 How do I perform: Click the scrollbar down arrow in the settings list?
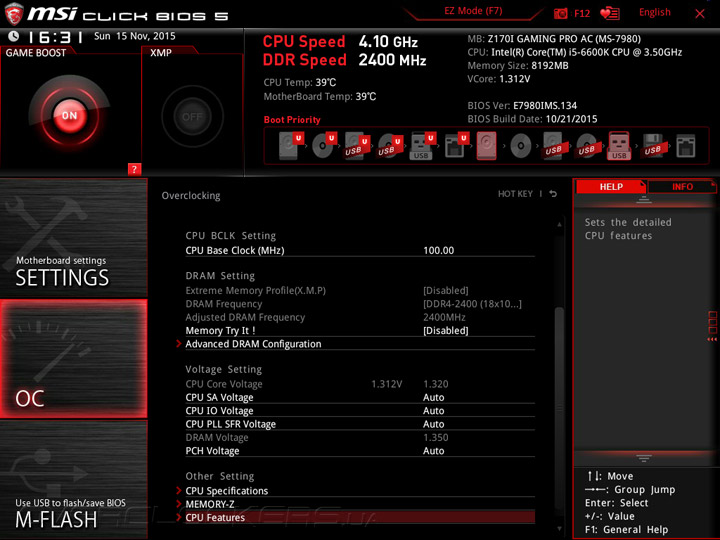tap(559, 529)
